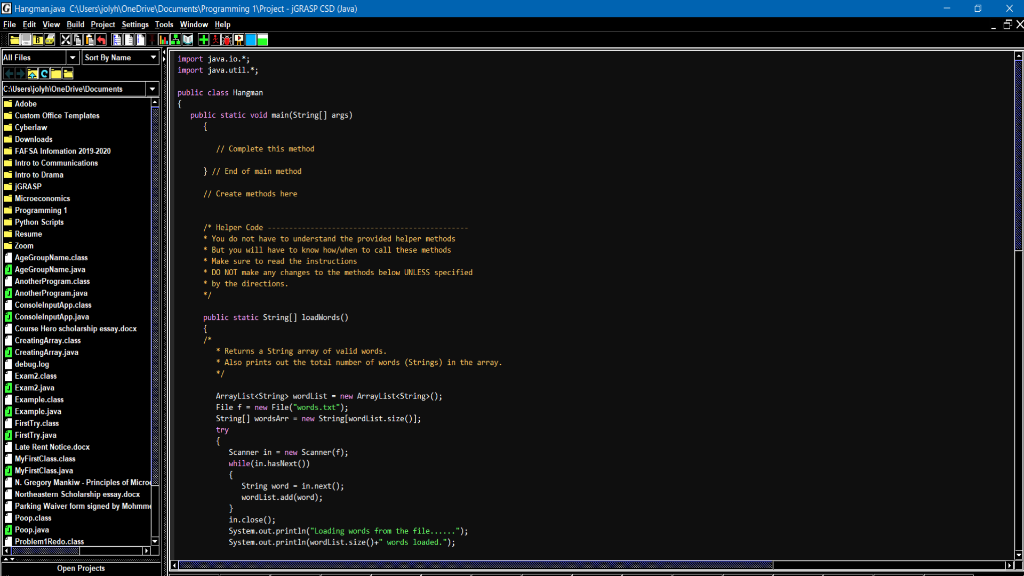Undo the last edit with the red arrow
The height and width of the screenshot is (576, 1024).
[x=101, y=40]
